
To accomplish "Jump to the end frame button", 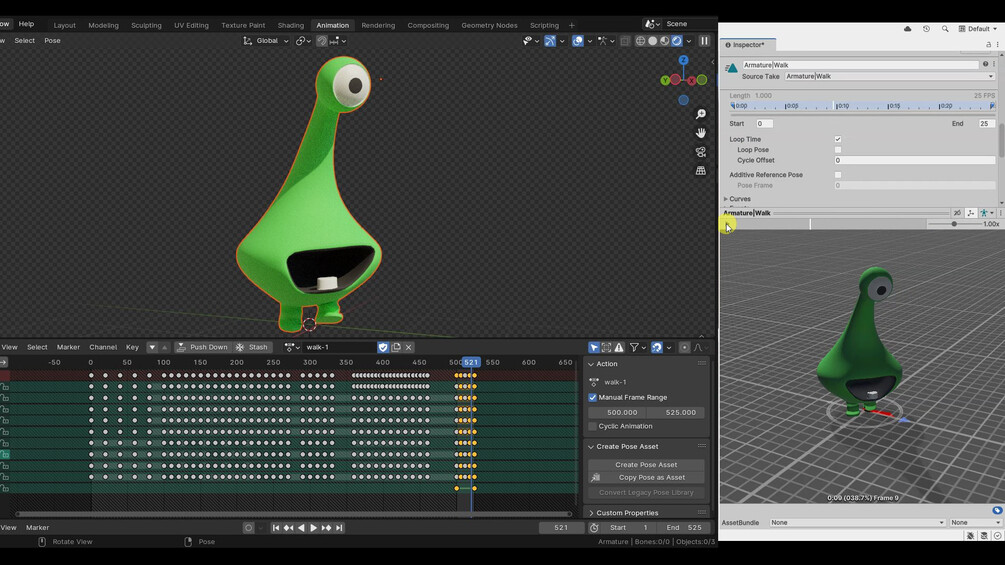I will point(339,528).
